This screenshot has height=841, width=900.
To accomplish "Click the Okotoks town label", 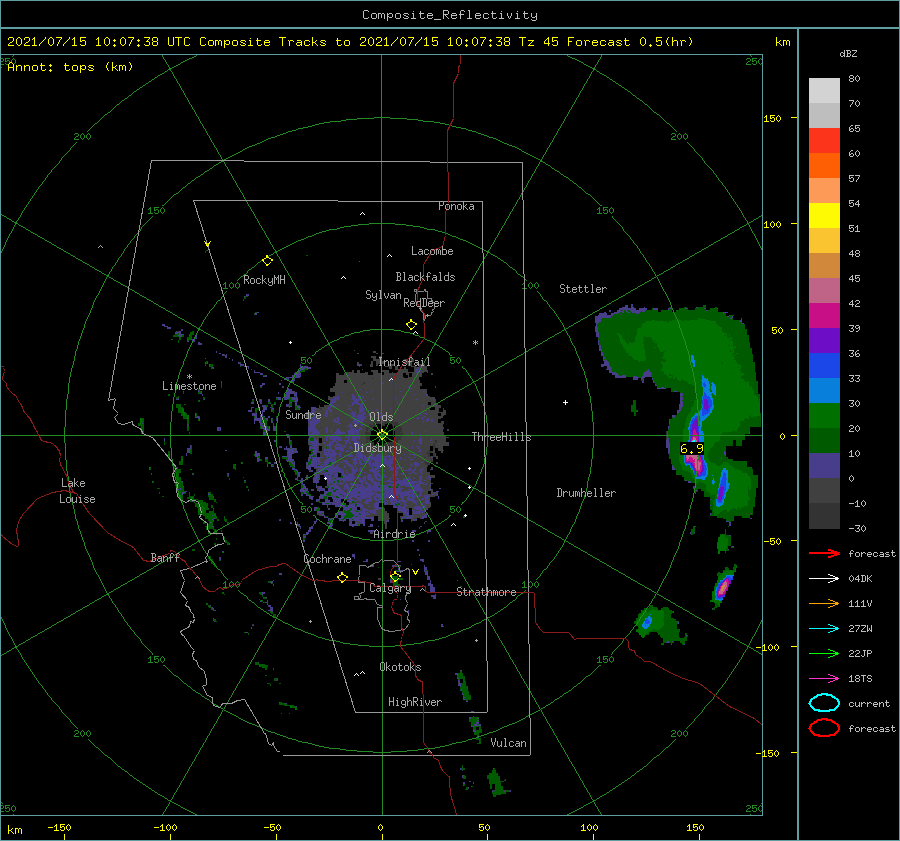I will point(400,667).
